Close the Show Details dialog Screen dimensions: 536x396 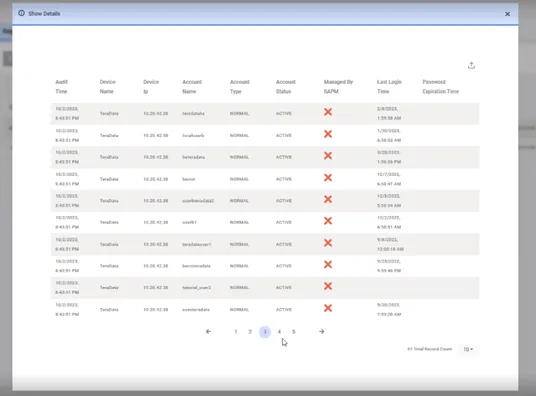[x=507, y=14]
